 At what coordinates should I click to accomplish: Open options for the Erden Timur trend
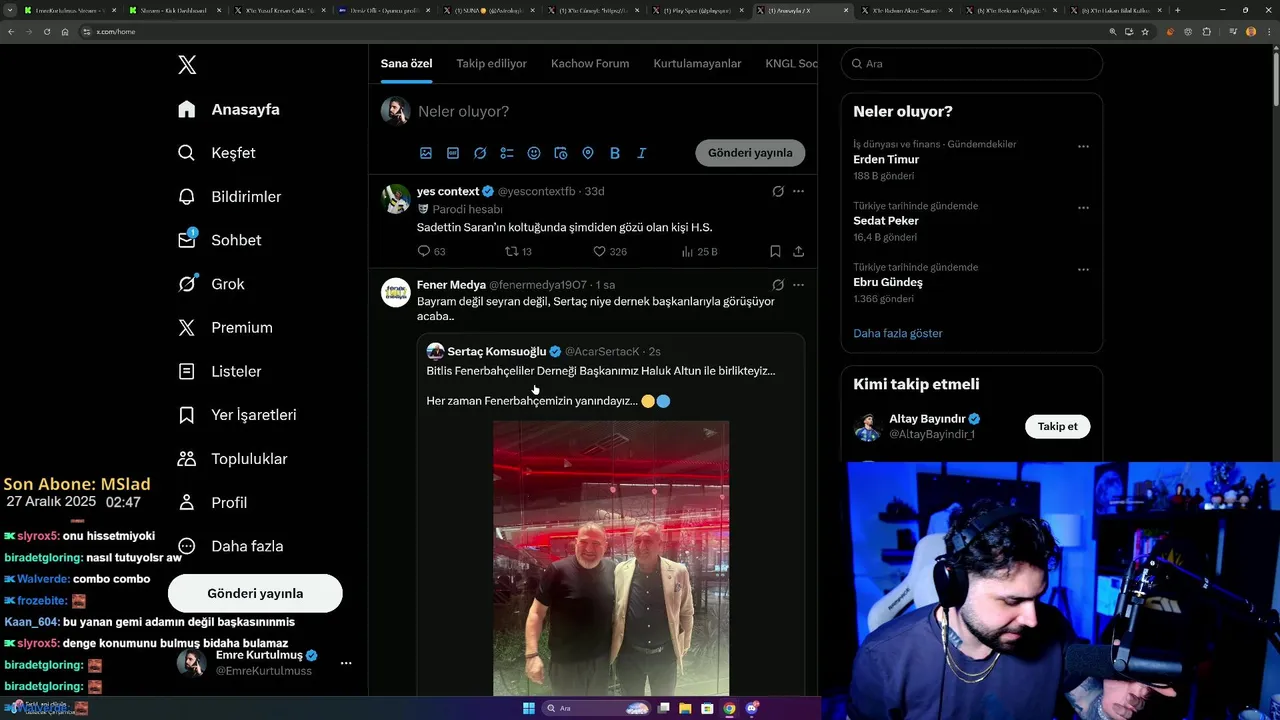pos(1083,146)
